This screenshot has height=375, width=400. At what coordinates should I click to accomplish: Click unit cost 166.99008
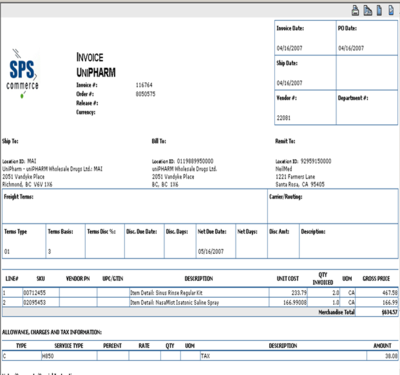pyautogui.click(x=295, y=302)
